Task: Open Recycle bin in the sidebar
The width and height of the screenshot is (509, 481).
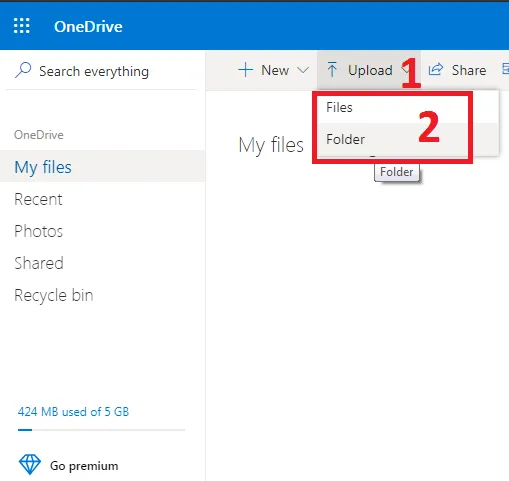Action: point(102,295)
